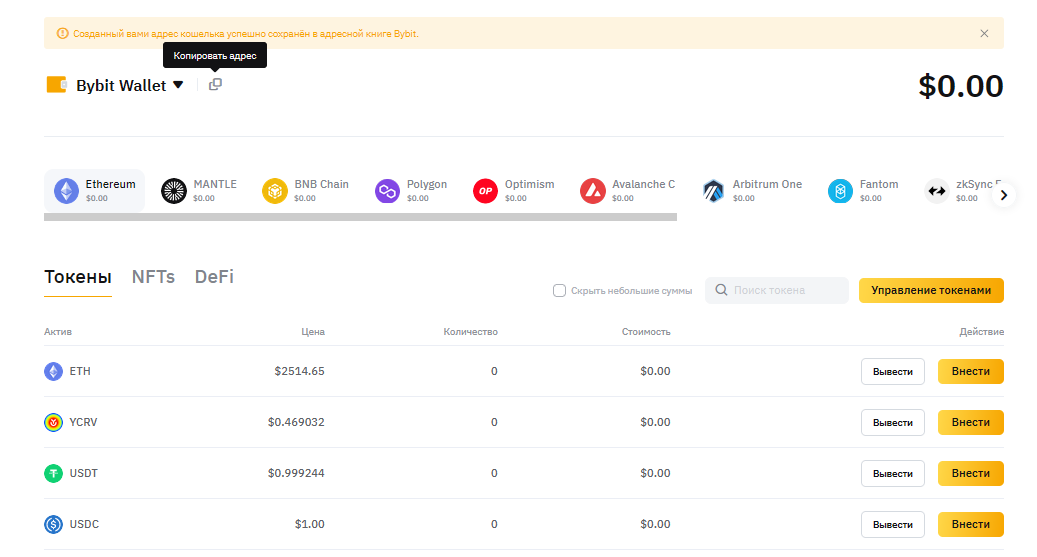Click the ETH token icon
1037x557 pixels.
point(54,371)
